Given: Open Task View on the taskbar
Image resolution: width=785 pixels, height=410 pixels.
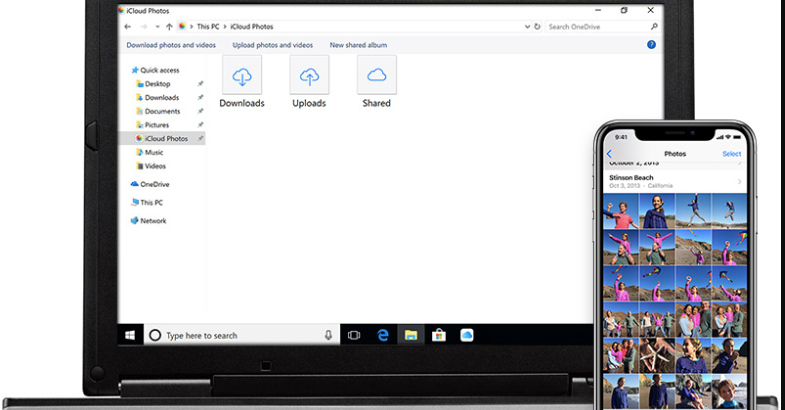Looking at the screenshot, I should point(354,335).
